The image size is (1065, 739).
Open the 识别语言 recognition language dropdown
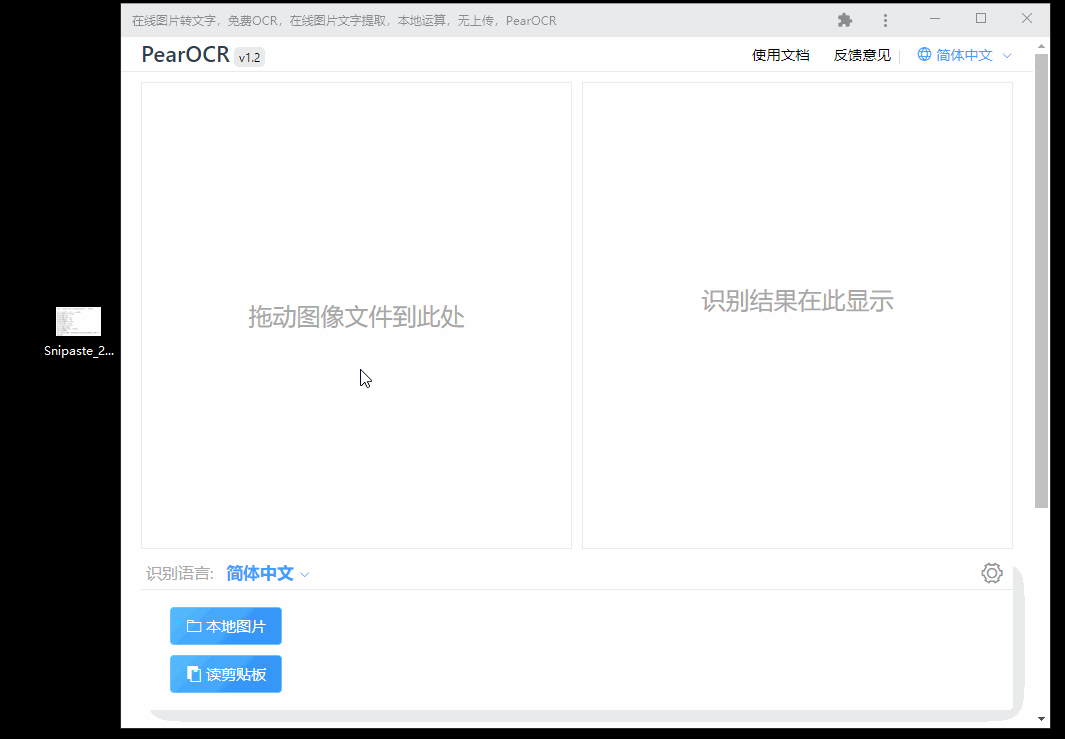(258, 573)
